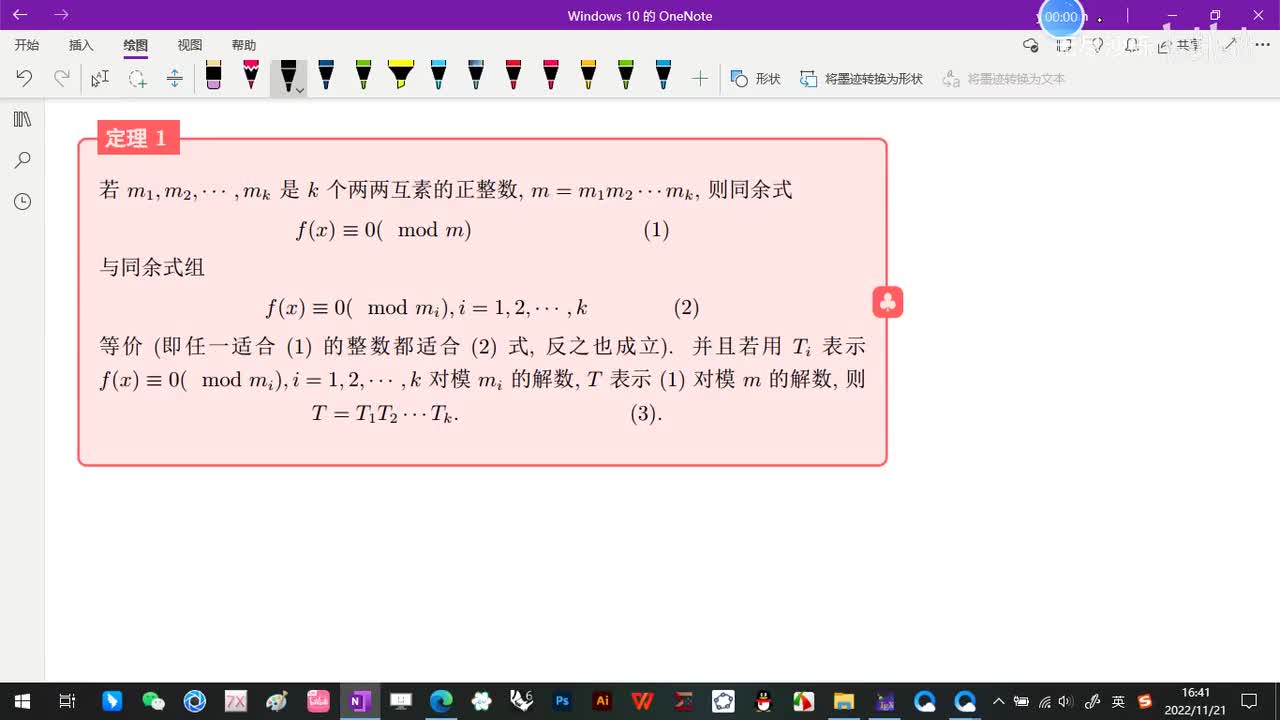Open the 16:41 clock and calendar

pyautogui.click(x=1196, y=701)
